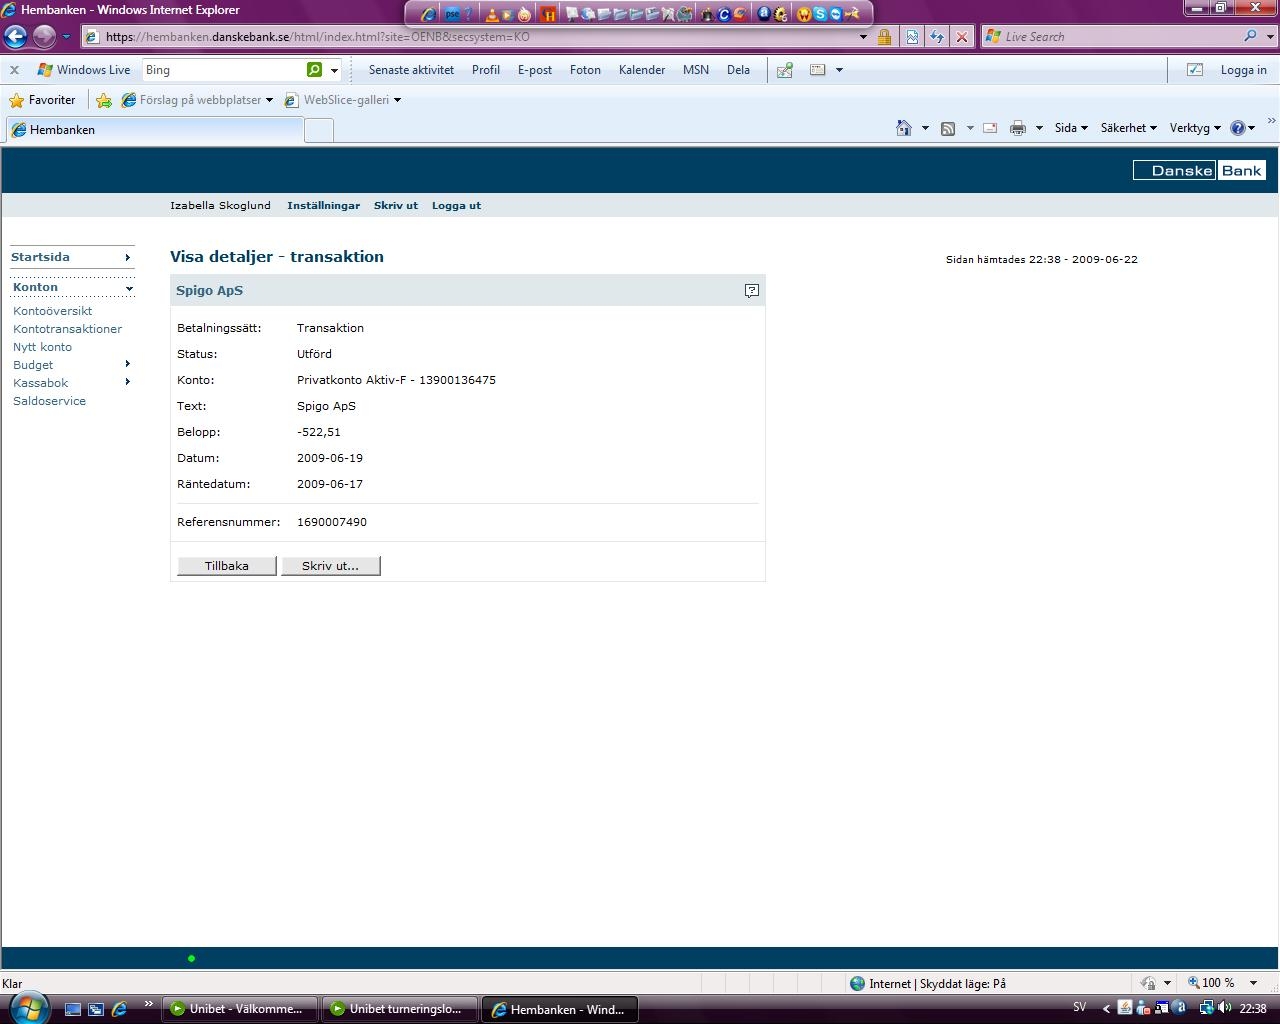
Task: Open the Windows Start orb
Action: pyautogui.click(x=27, y=1007)
